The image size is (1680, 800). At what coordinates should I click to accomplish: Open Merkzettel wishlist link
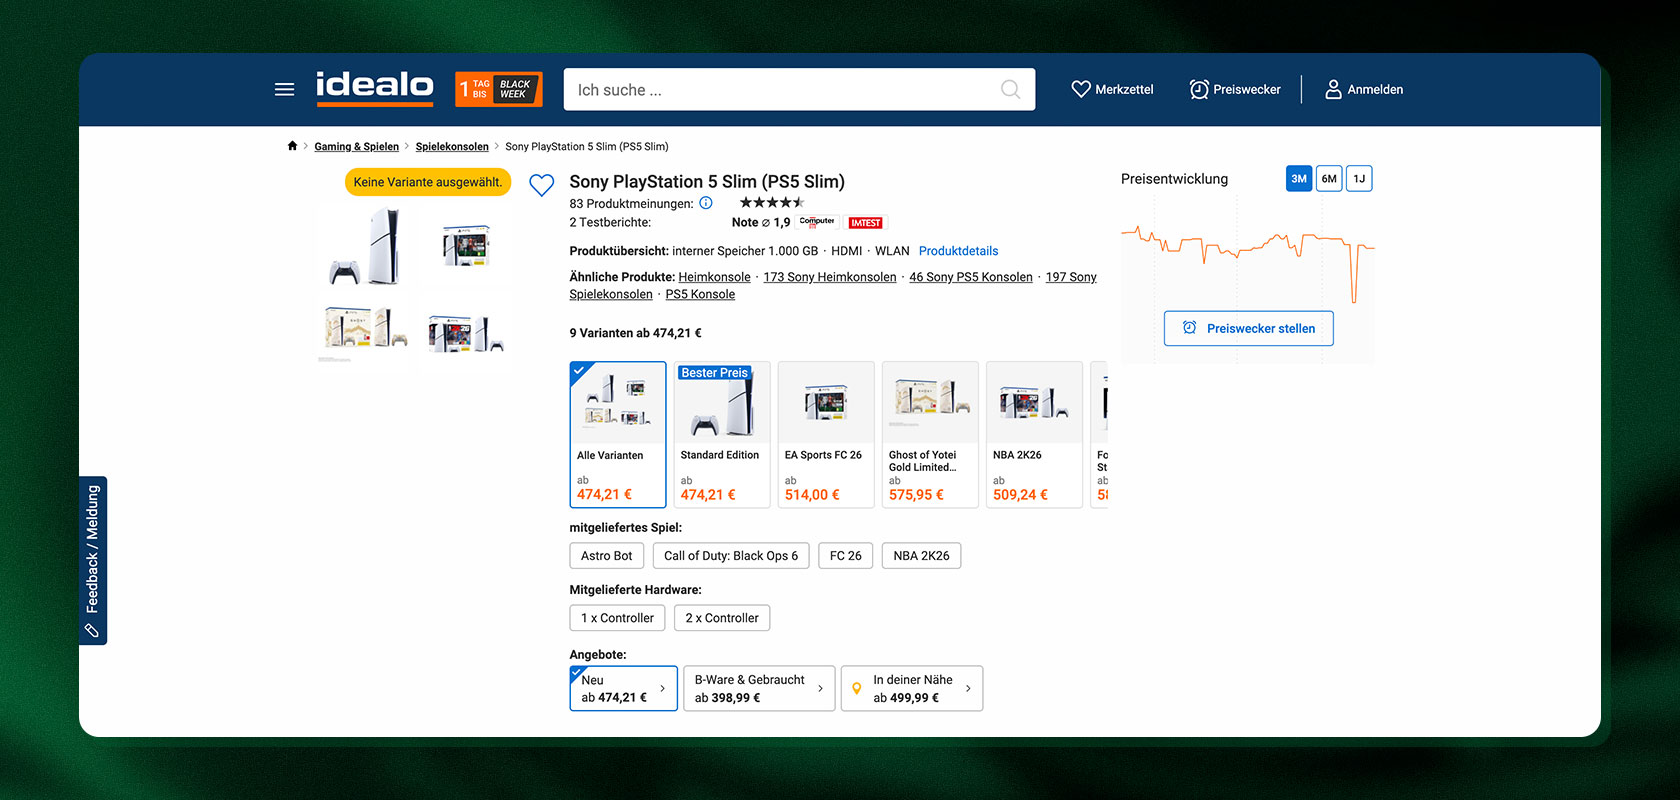(x=1112, y=89)
